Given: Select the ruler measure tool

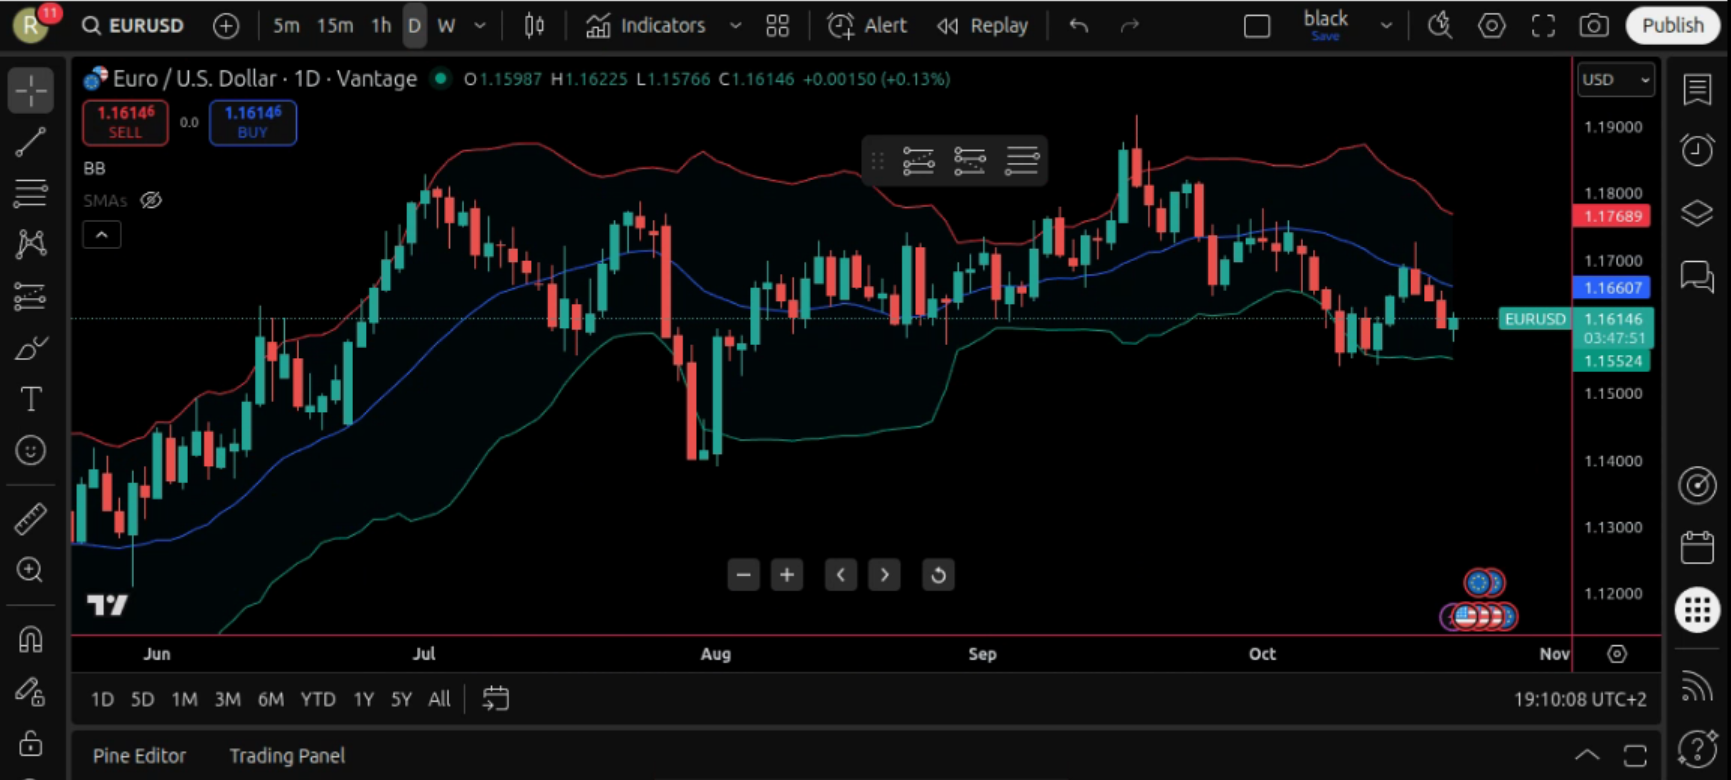Looking at the screenshot, I should coord(31,518).
